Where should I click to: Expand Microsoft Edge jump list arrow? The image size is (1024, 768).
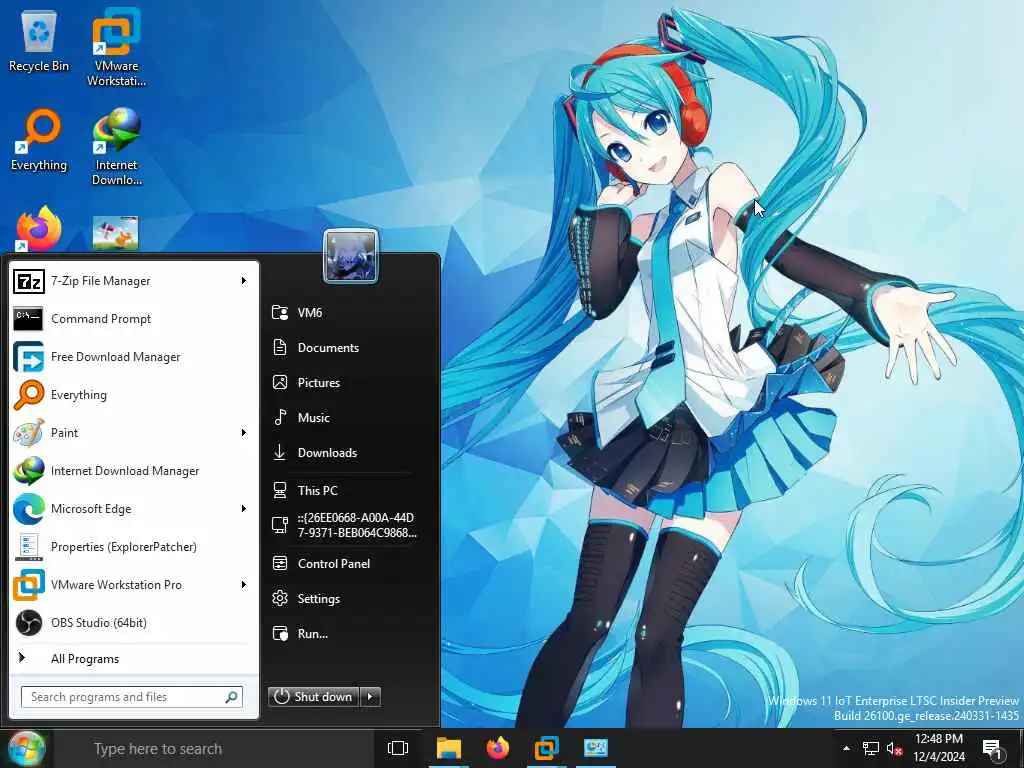tap(244, 508)
